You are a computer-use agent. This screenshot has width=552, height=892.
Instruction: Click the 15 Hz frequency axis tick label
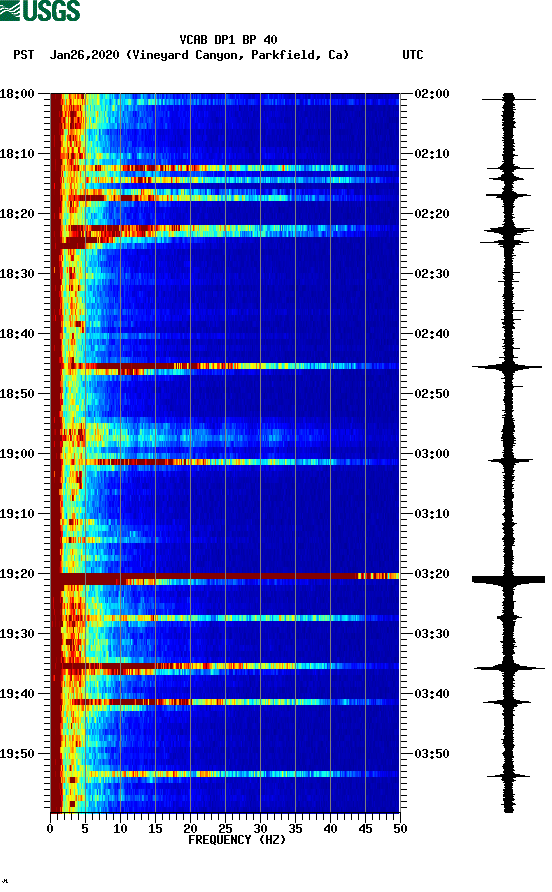155,829
